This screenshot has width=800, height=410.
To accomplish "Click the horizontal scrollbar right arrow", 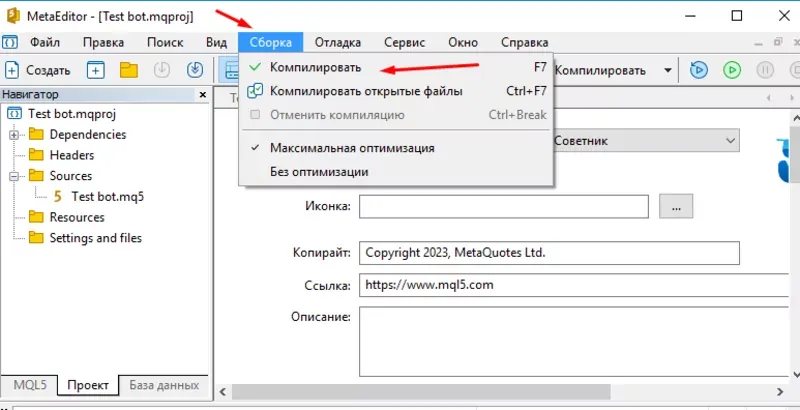I will pos(781,392).
